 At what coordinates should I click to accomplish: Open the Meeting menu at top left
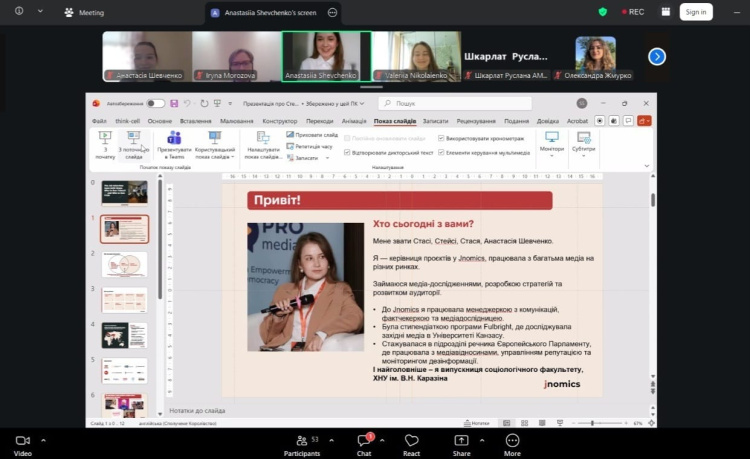tap(84, 12)
